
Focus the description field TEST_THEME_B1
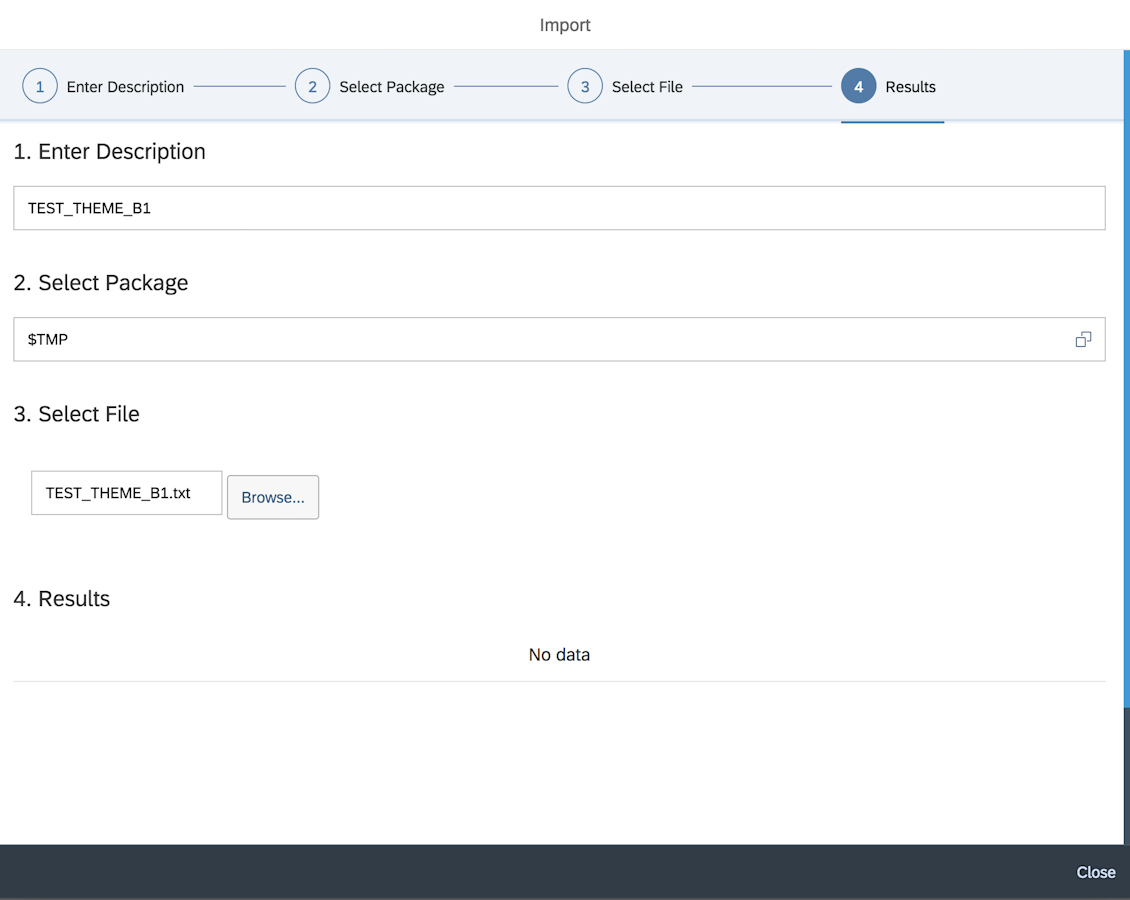pos(559,208)
